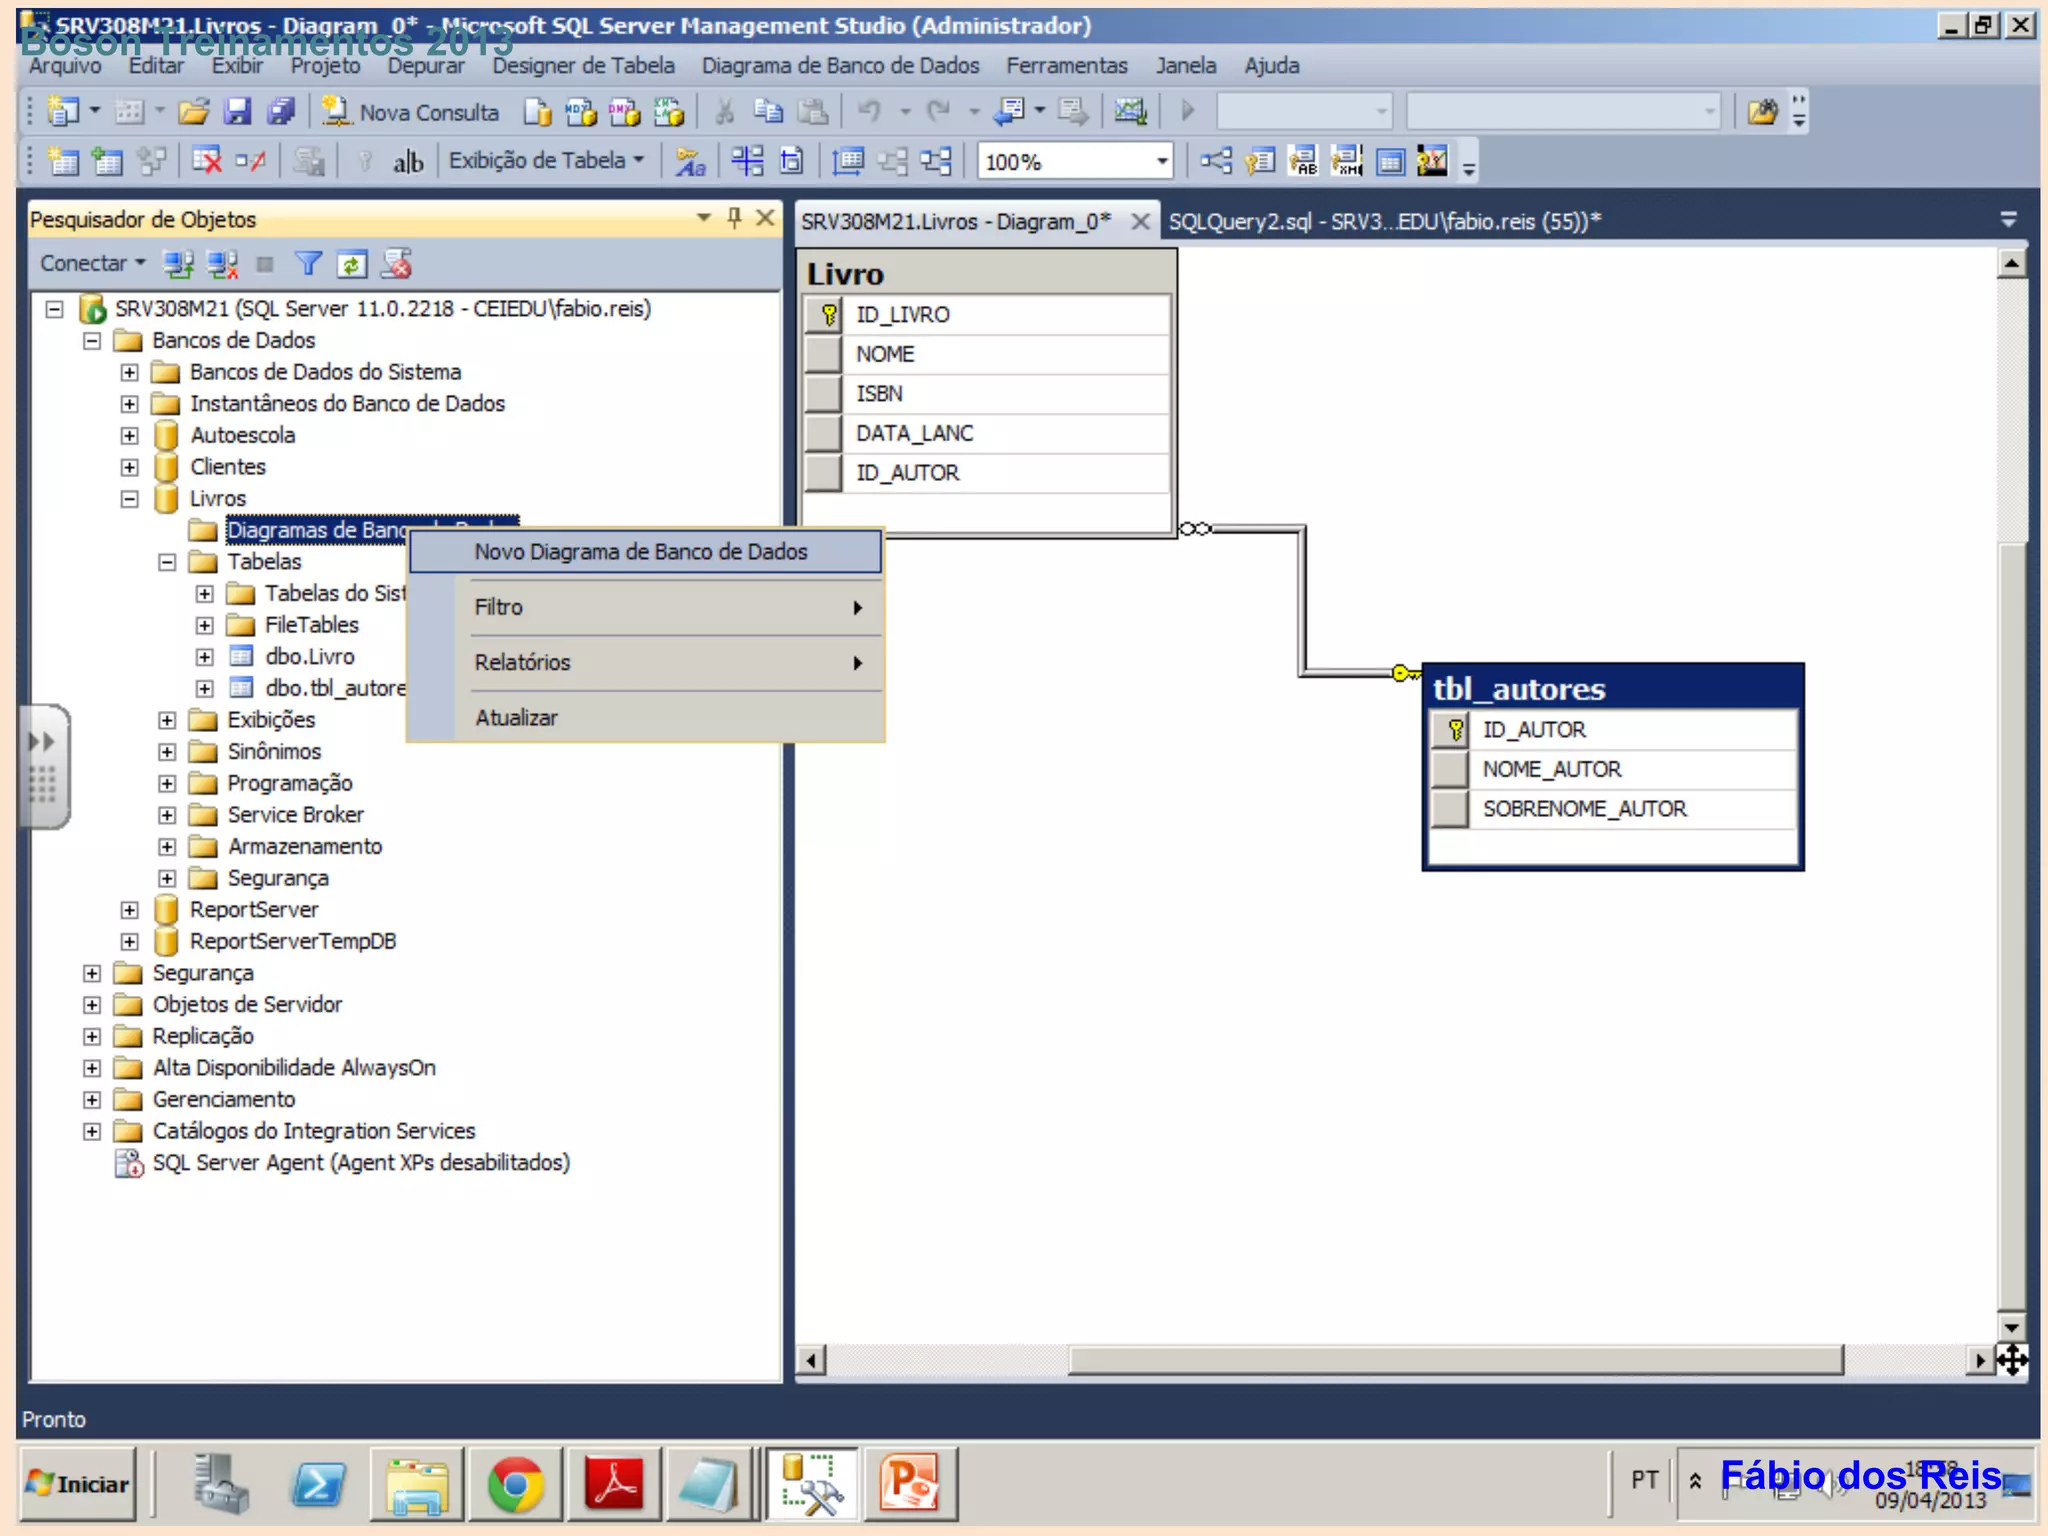This screenshot has height=1536, width=2048.
Task: Open Google Chrome from the taskbar
Action: tap(516, 1483)
